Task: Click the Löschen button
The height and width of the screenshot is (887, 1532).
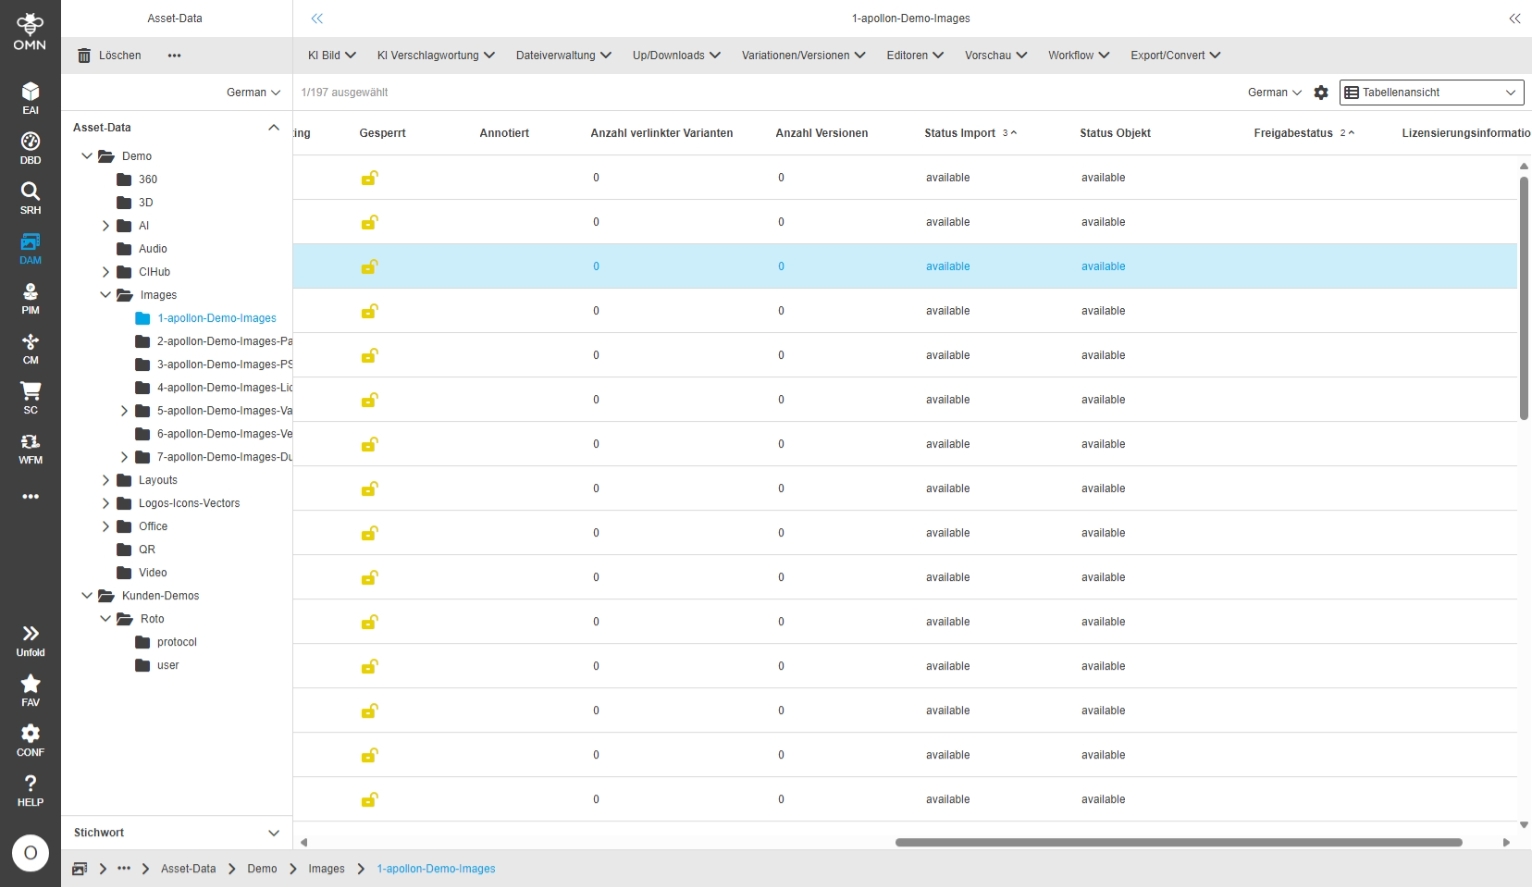Action: point(110,55)
